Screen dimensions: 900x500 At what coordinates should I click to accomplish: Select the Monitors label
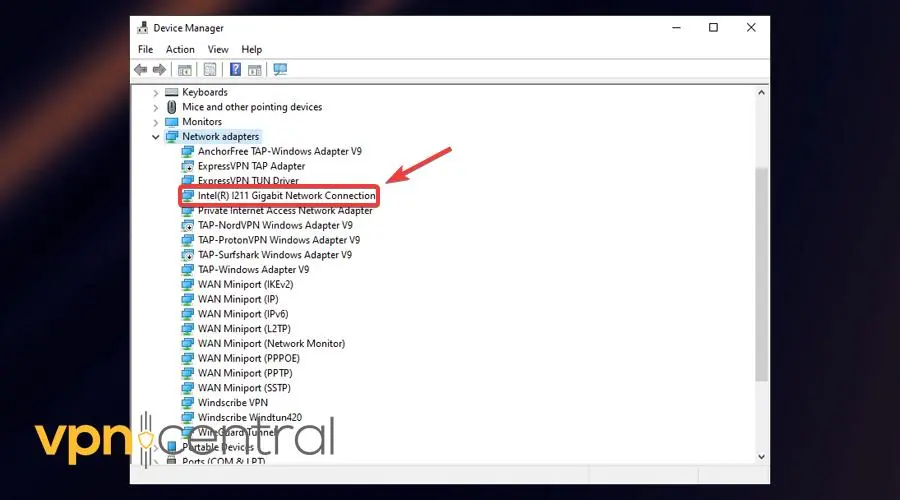point(202,122)
